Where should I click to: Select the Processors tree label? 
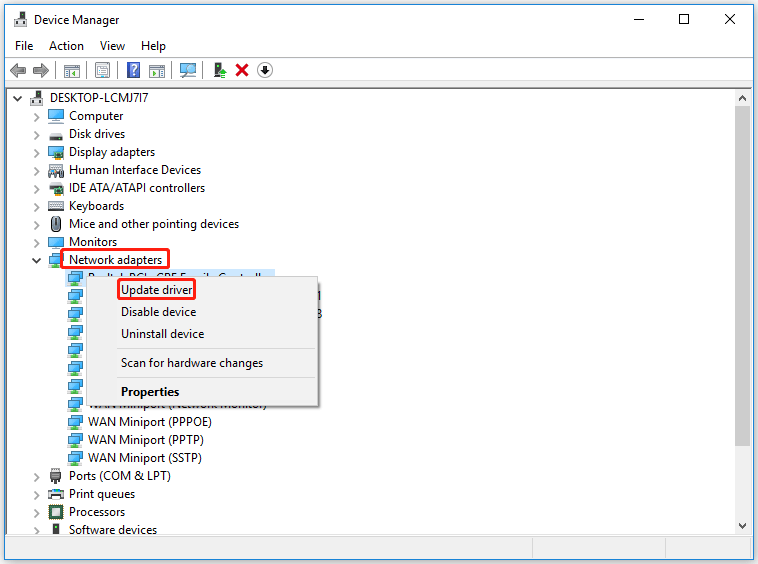click(97, 512)
